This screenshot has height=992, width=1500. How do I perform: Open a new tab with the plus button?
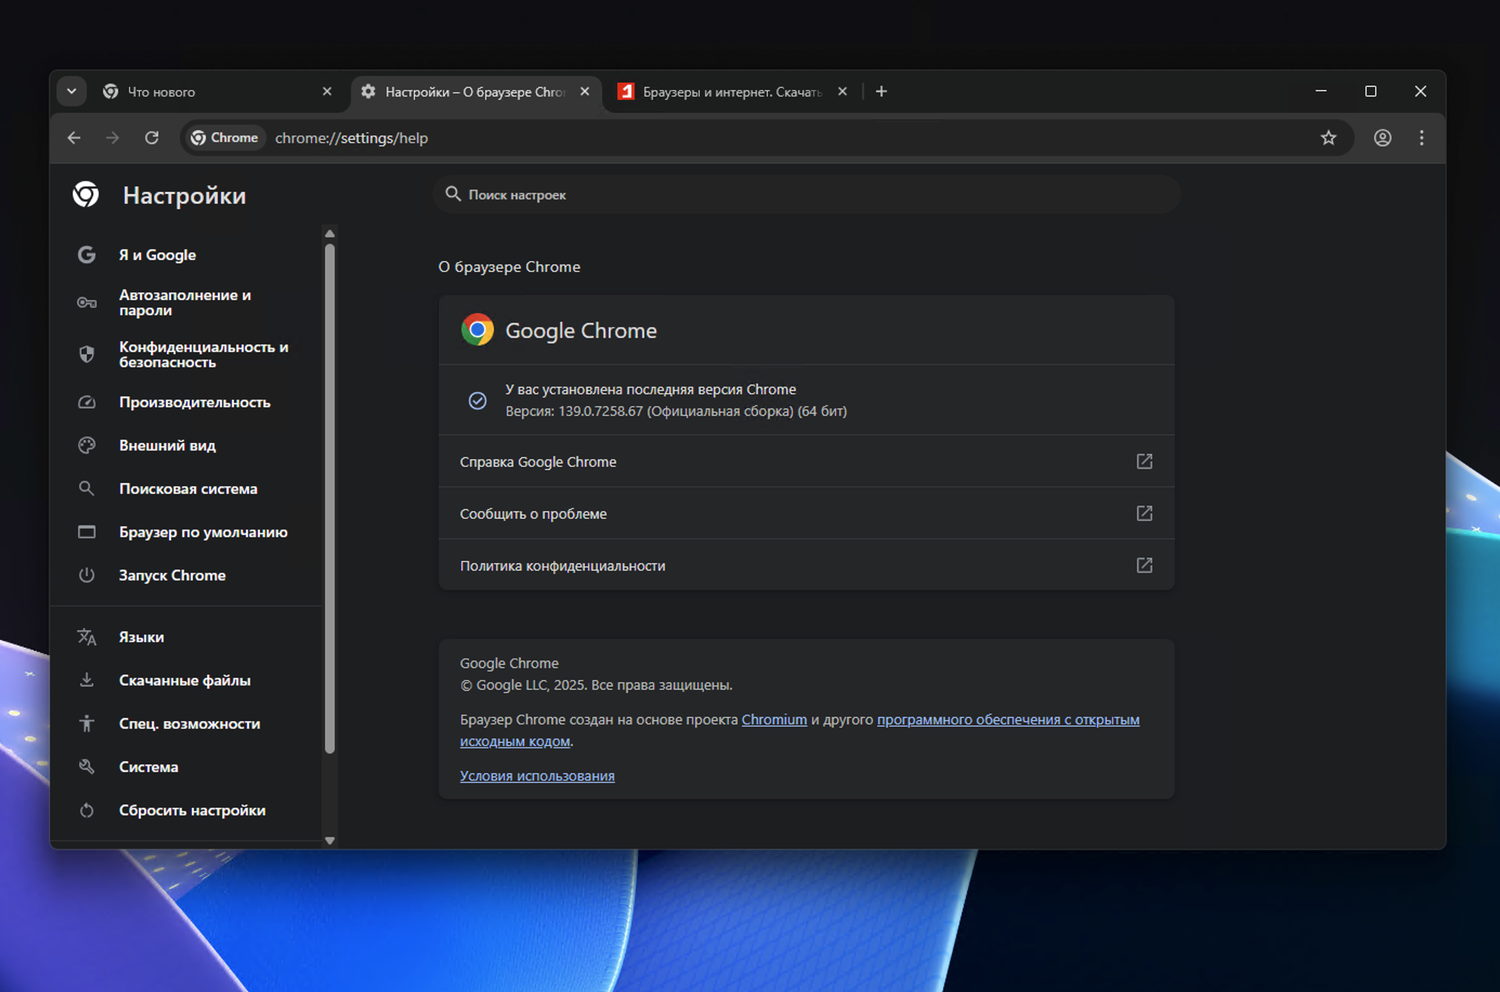[881, 91]
